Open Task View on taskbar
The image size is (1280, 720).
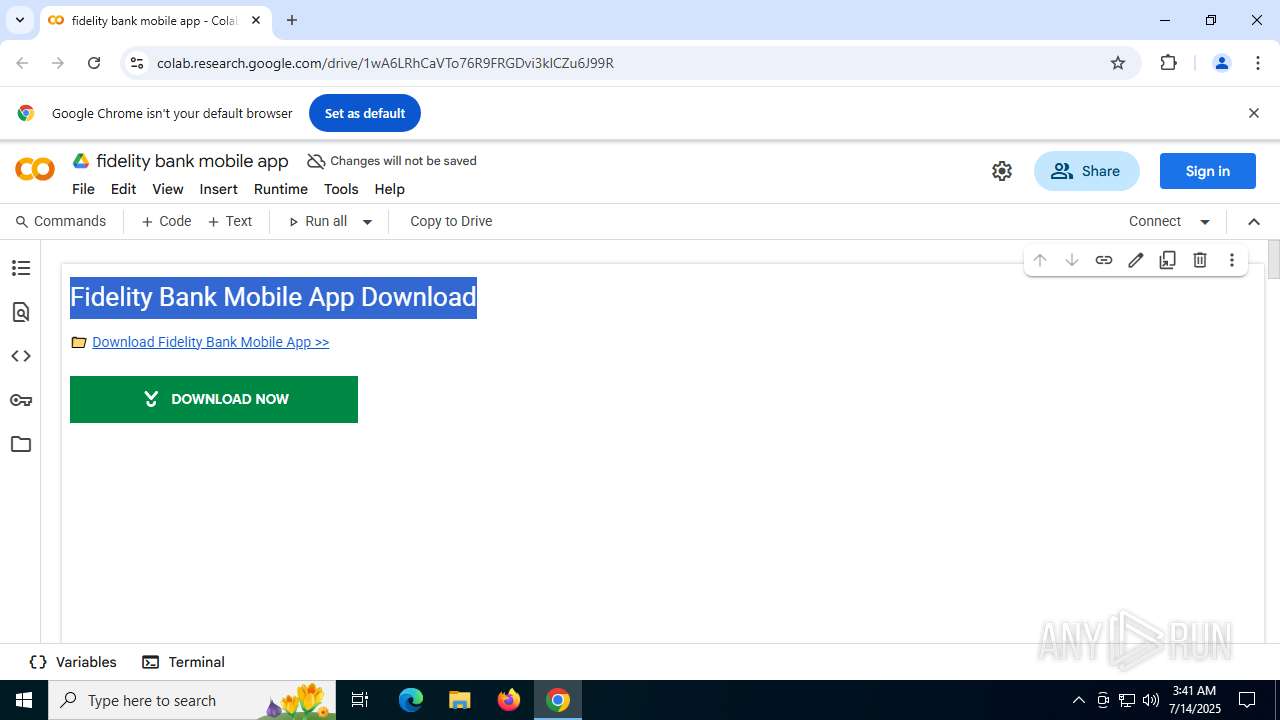pyautogui.click(x=361, y=700)
